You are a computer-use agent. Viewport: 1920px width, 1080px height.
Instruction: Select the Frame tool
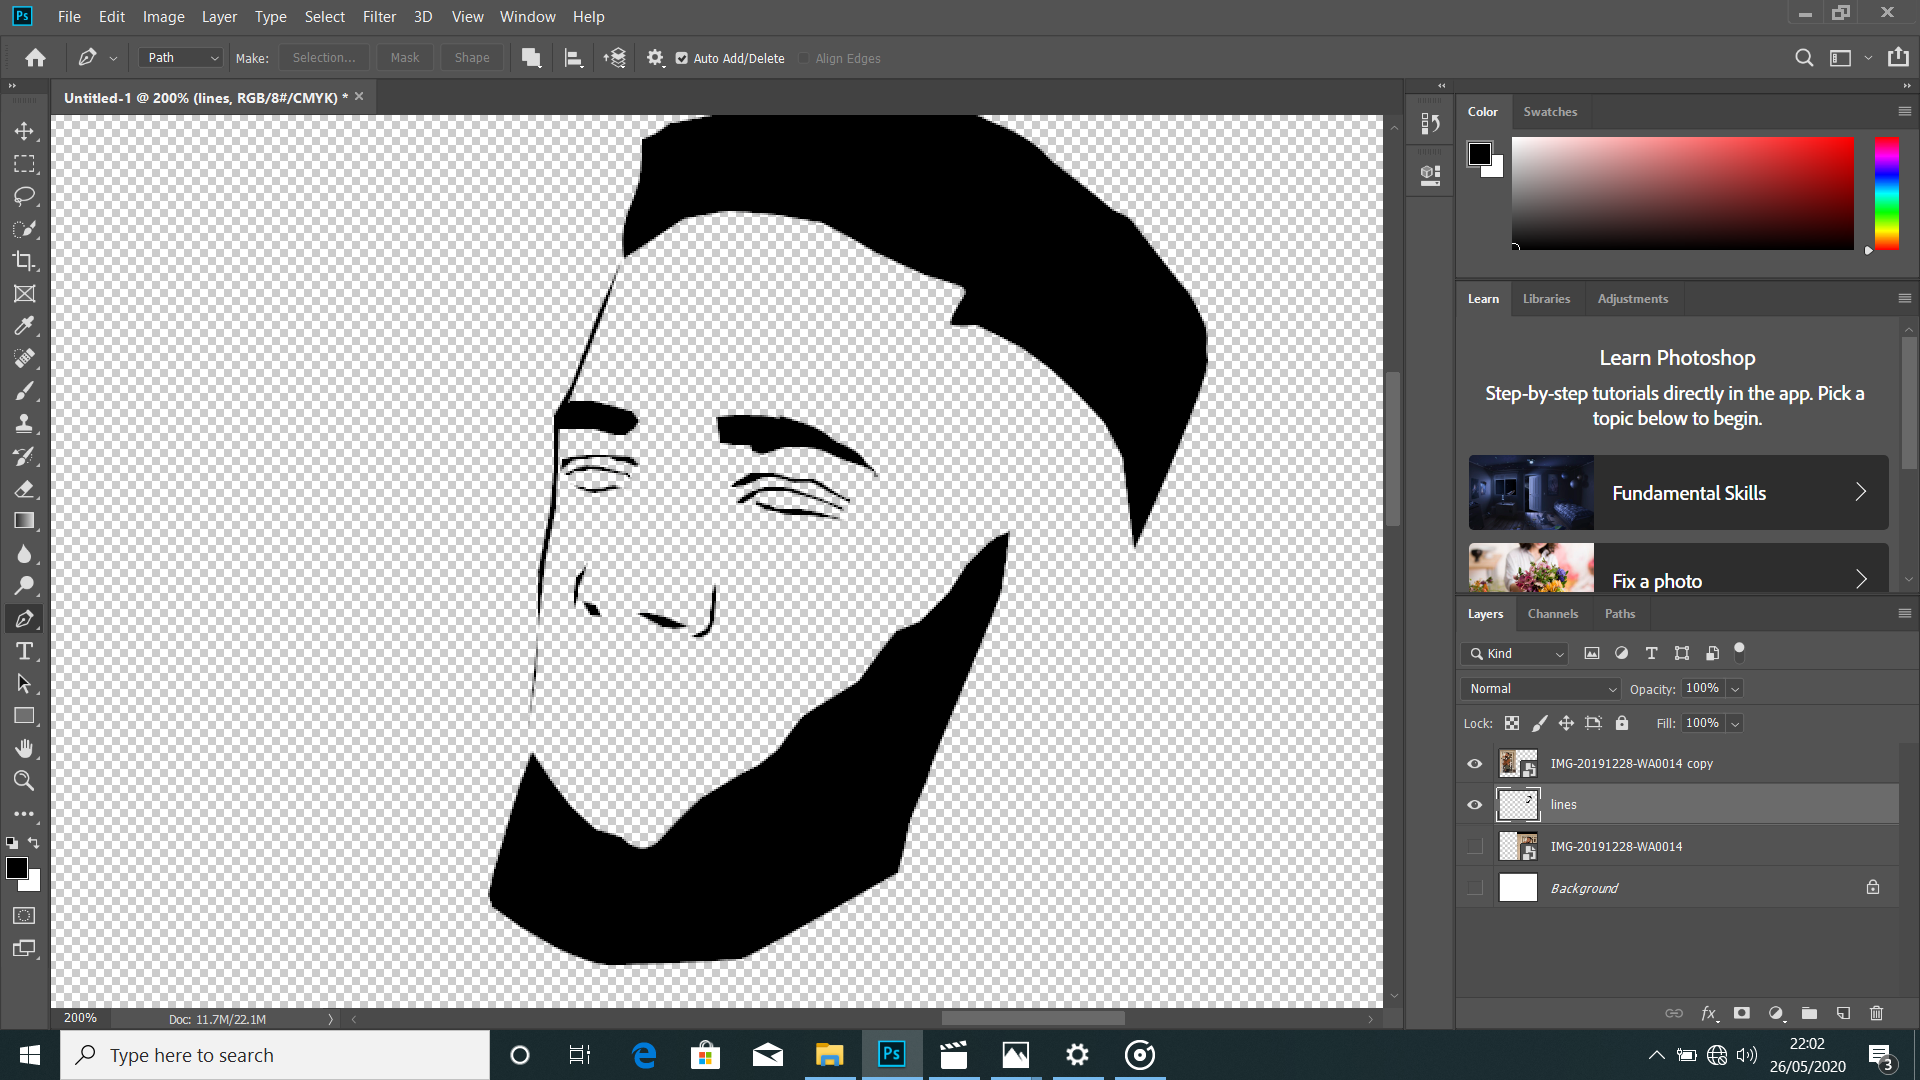coord(24,293)
